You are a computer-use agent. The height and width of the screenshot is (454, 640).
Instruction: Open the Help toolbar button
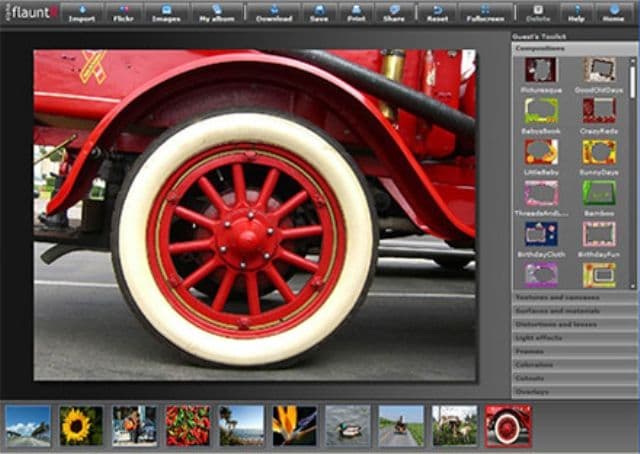pyautogui.click(x=576, y=13)
